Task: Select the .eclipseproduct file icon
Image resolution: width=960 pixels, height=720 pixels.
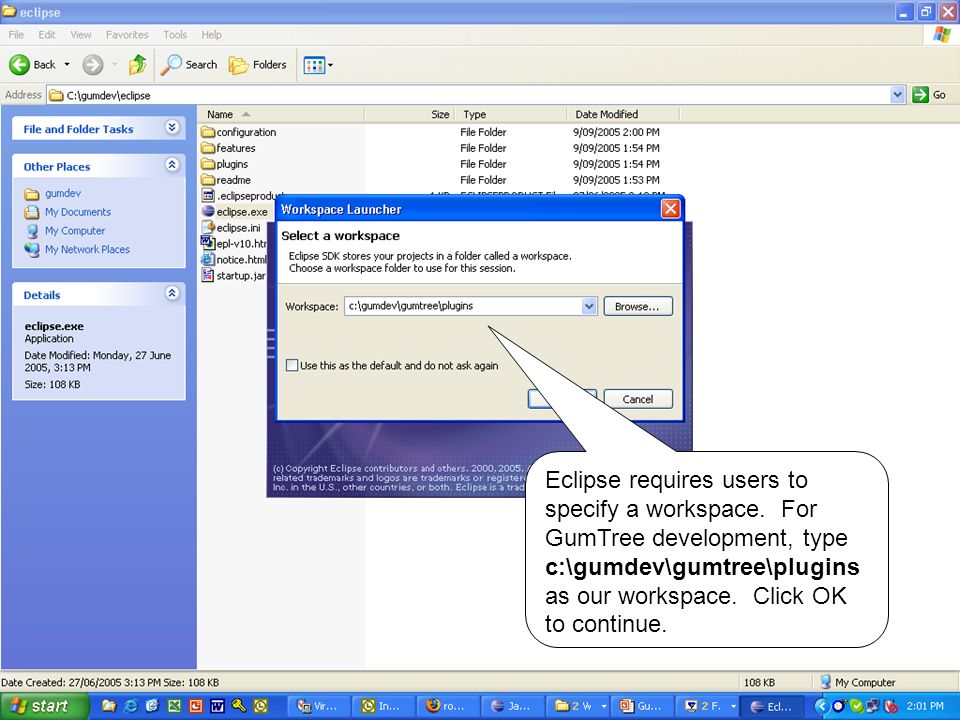Action: (208, 196)
